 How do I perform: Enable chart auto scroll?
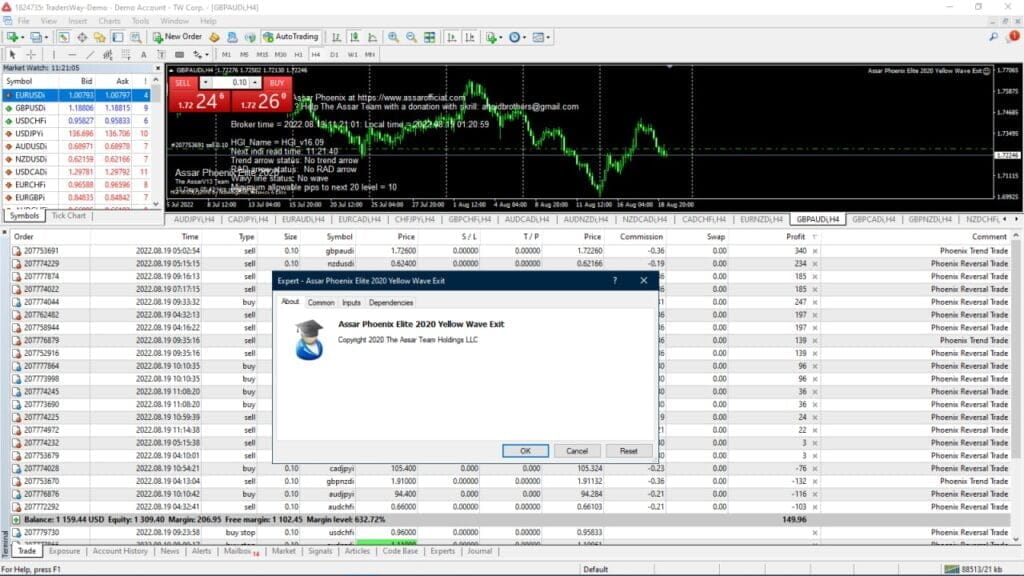tap(452, 36)
